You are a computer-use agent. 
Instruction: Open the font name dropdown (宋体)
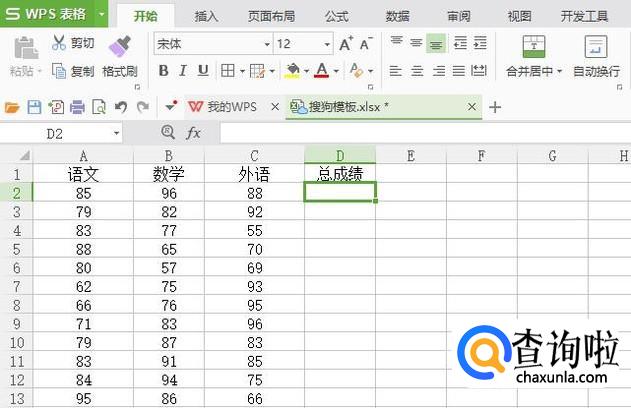[x=266, y=44]
